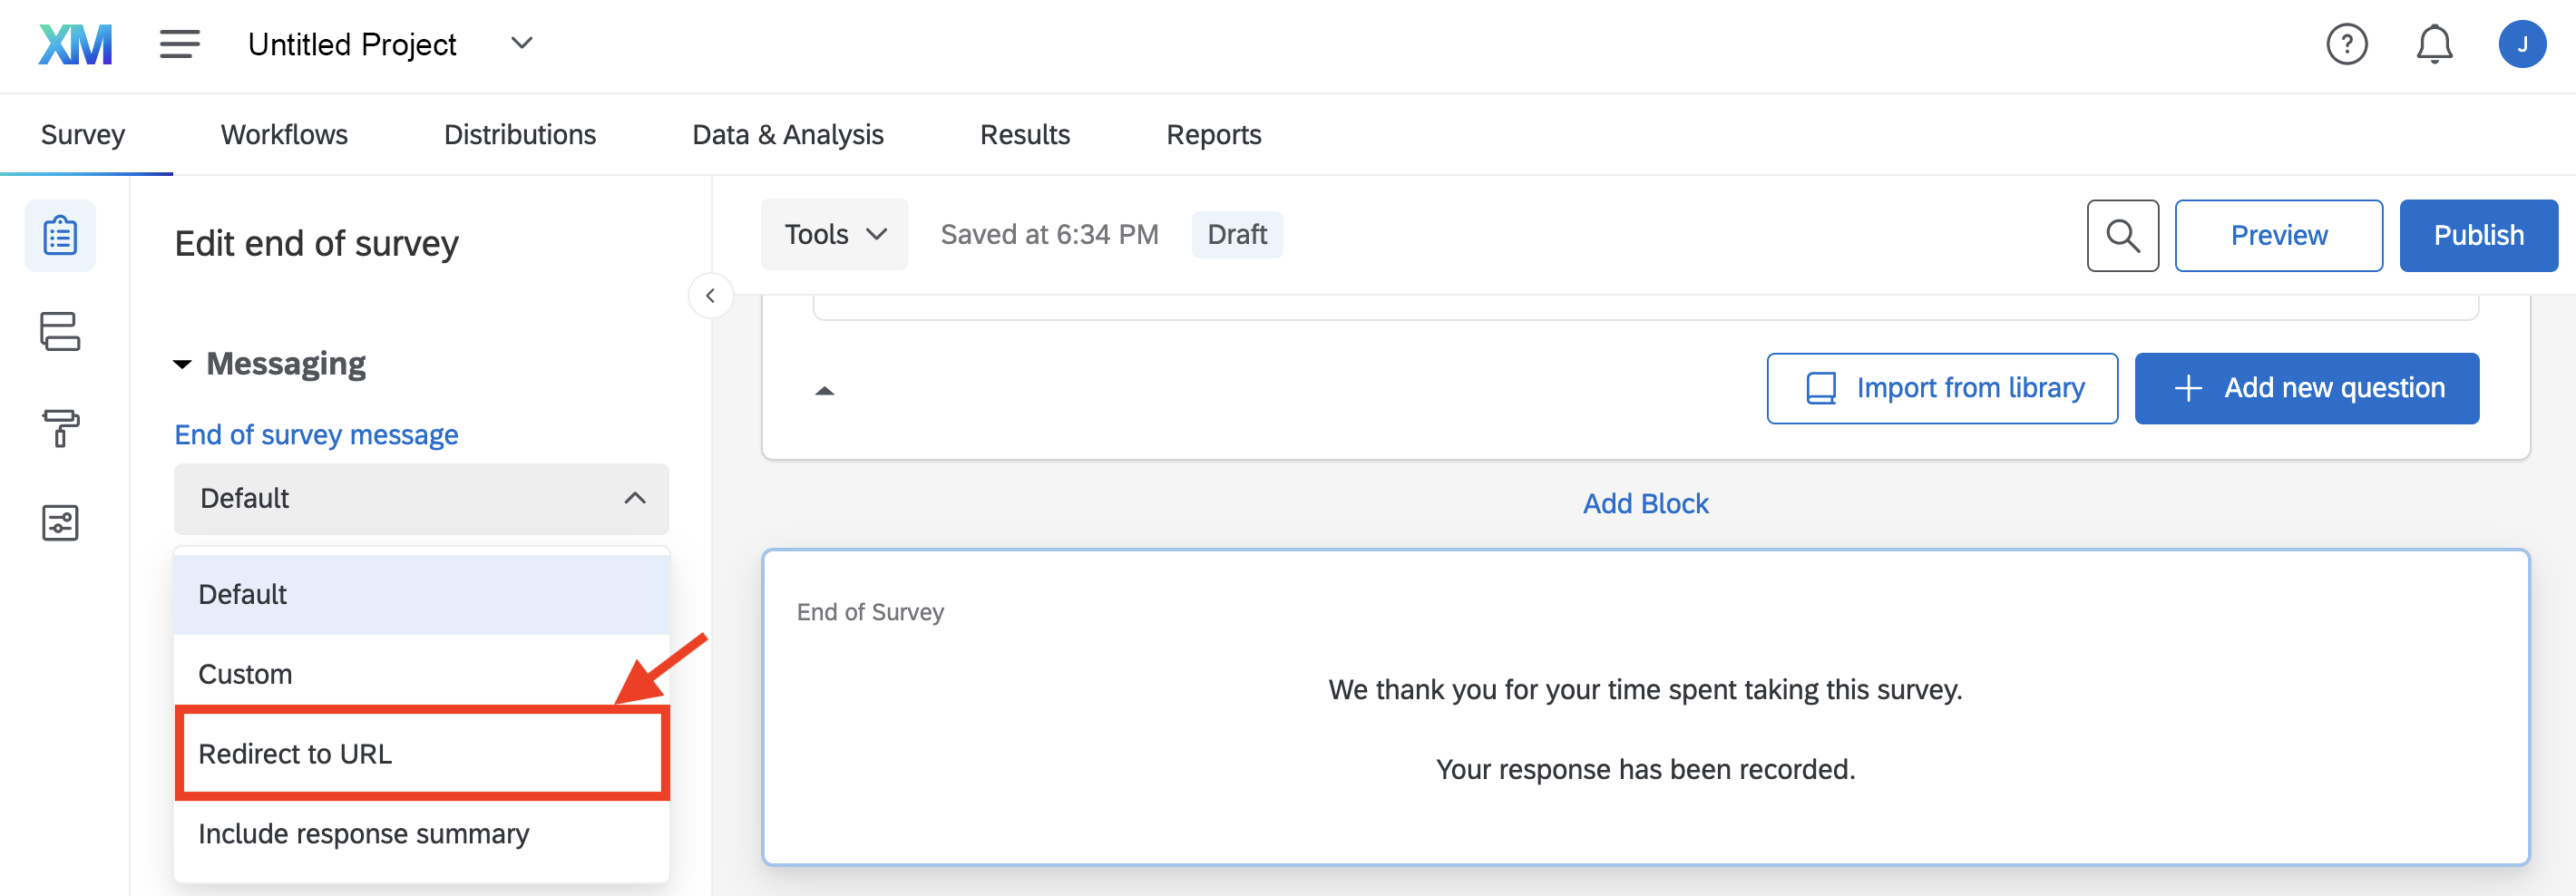Select the Custom option
Viewport: 2576px width, 896px height.
click(x=421, y=674)
